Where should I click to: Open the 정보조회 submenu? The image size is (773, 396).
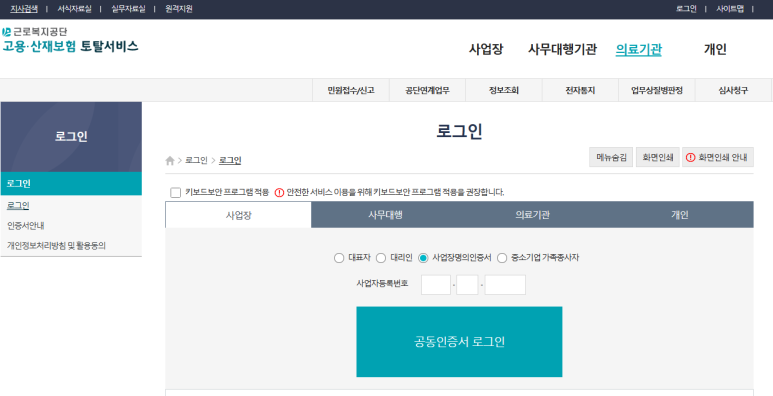(504, 90)
